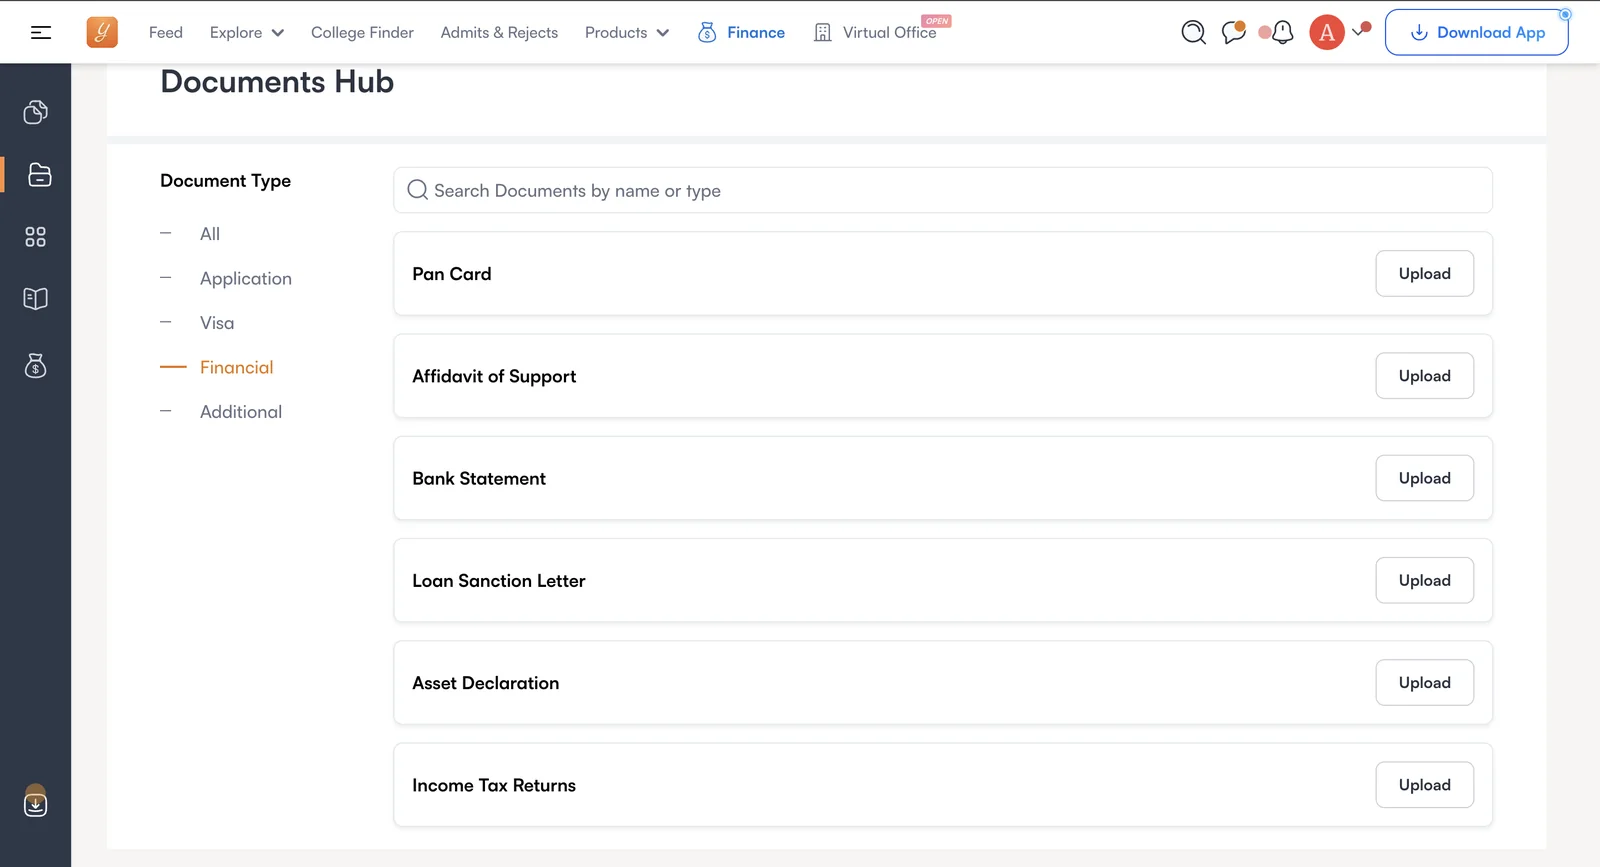The width and height of the screenshot is (1600, 867).
Task: Open the hamburger menu icon
Action: pos(41,33)
